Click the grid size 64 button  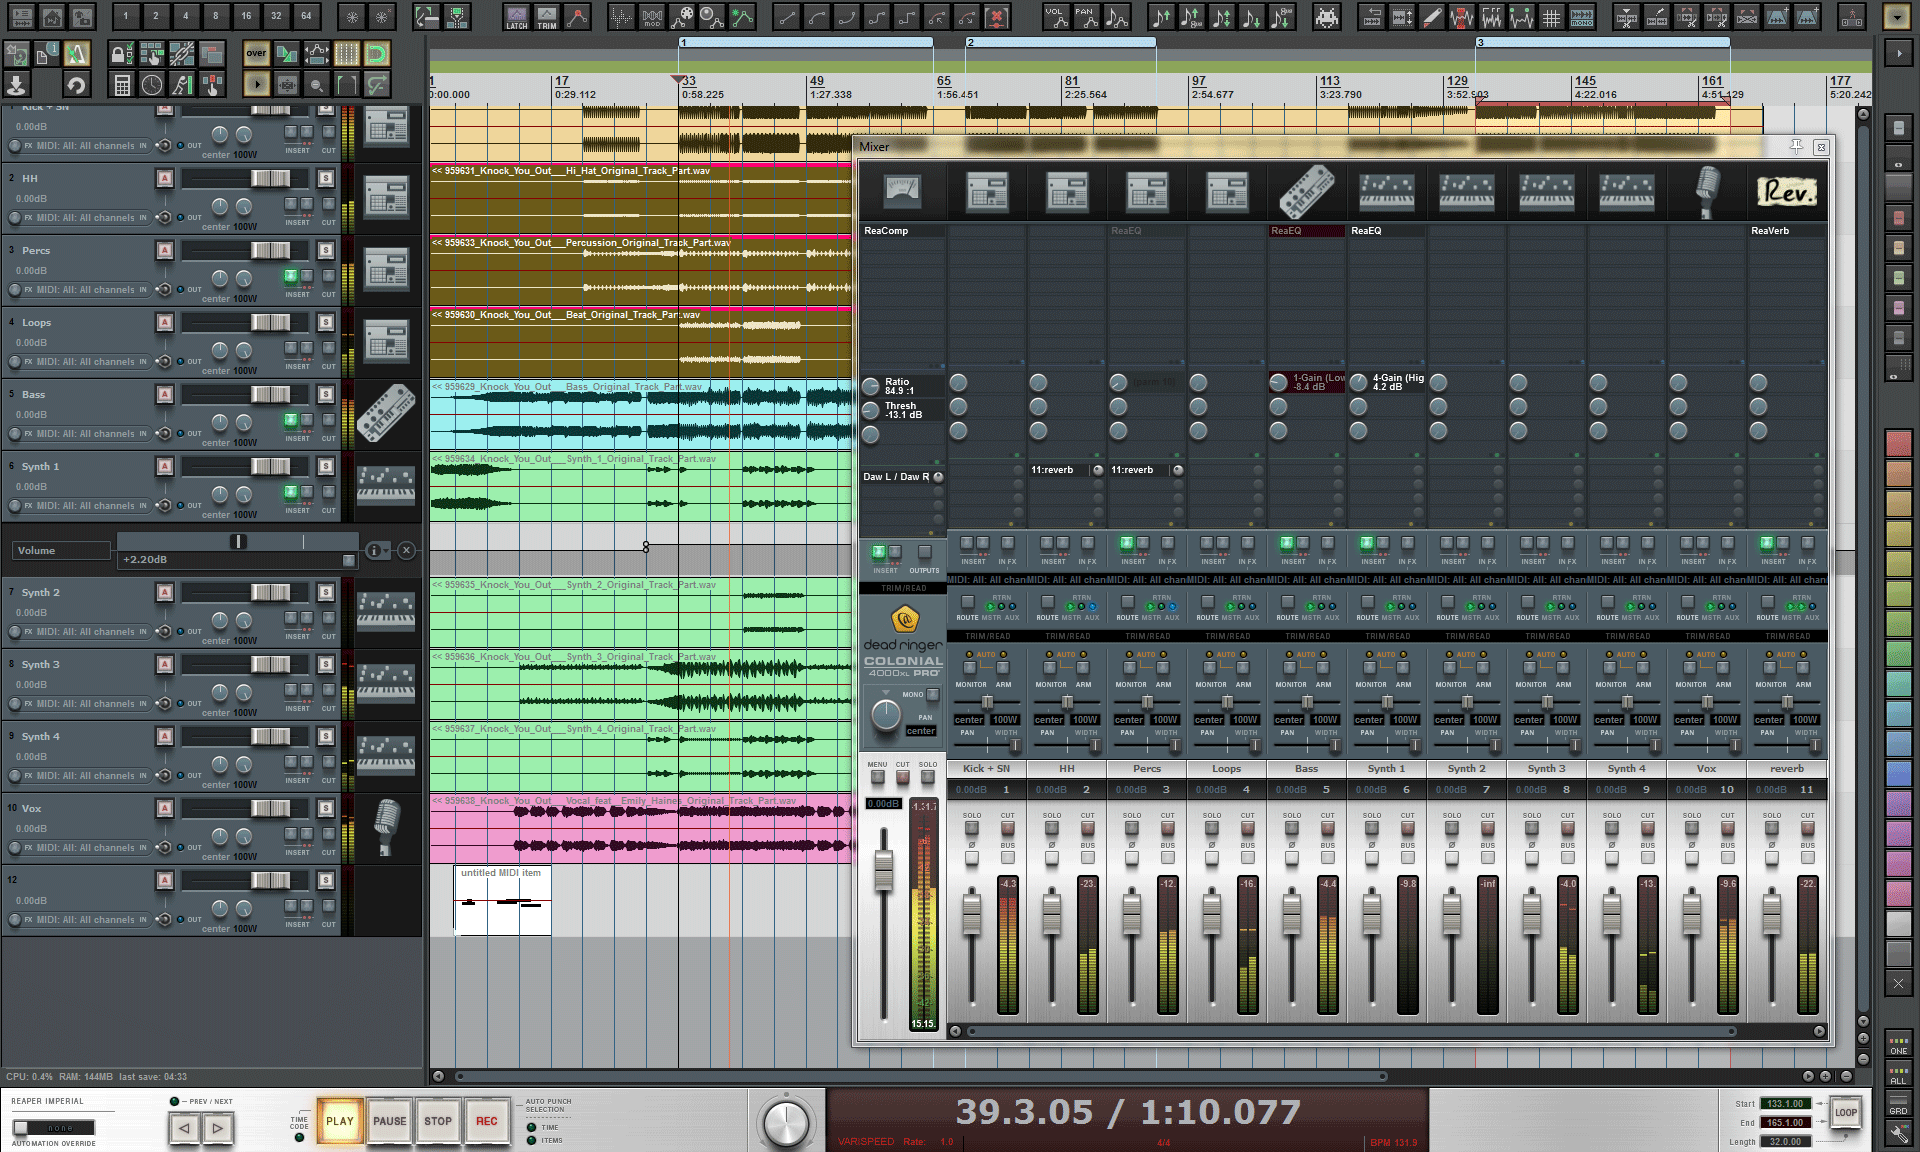(x=306, y=16)
